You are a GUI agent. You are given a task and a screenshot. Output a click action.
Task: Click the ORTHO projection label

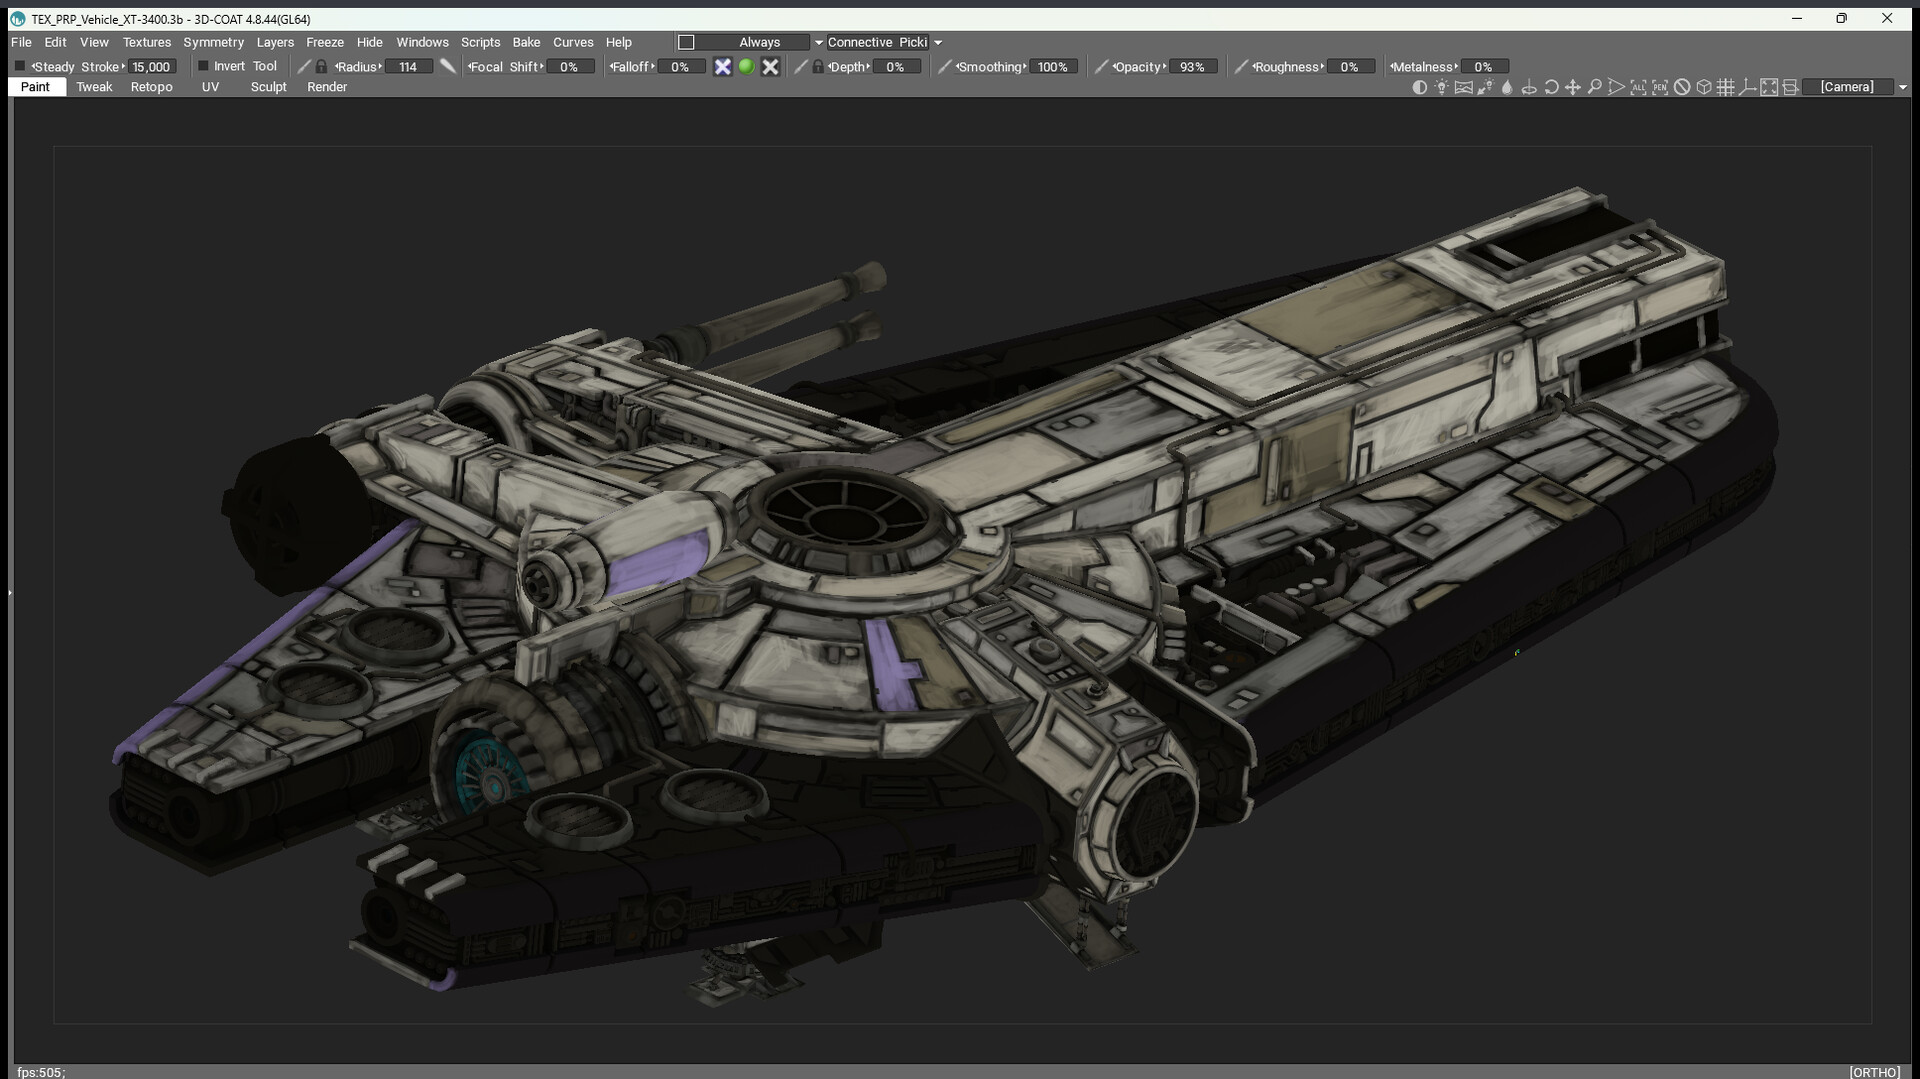pyautogui.click(x=1875, y=1072)
